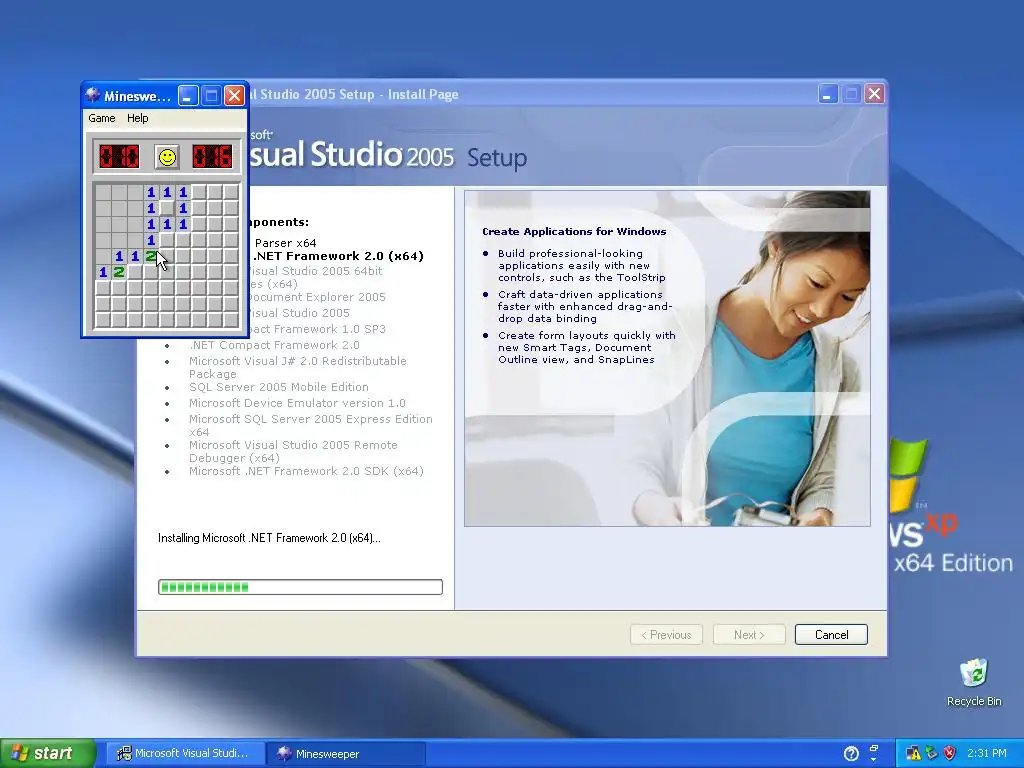
Task: Open the Game menu in Minesweeper
Action: coord(102,118)
